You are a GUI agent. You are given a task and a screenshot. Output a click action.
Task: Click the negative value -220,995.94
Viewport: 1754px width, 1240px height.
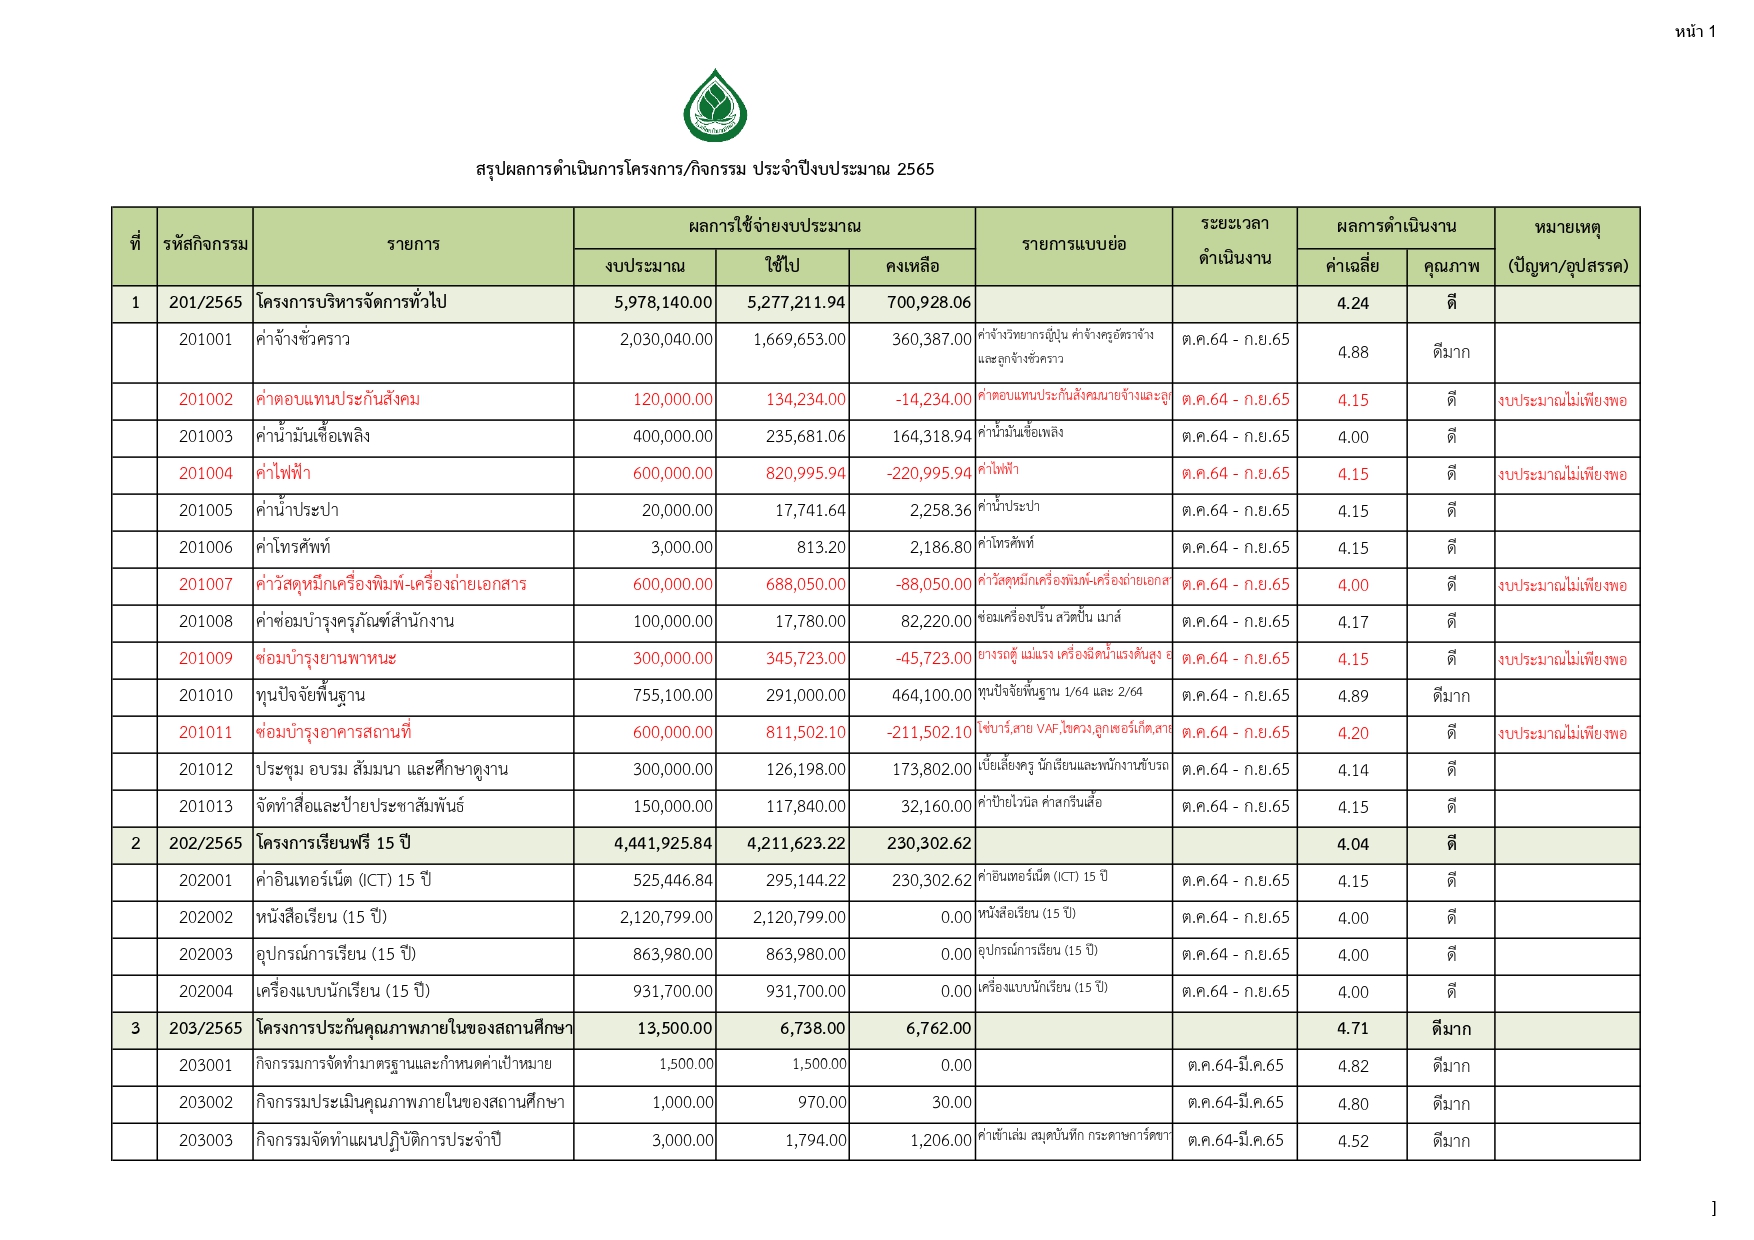tap(929, 474)
